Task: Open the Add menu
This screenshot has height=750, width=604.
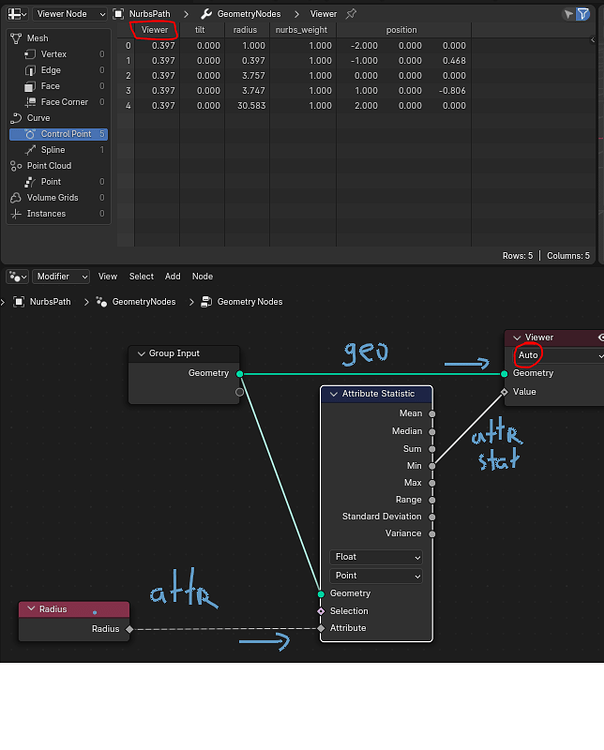Action: point(173,276)
